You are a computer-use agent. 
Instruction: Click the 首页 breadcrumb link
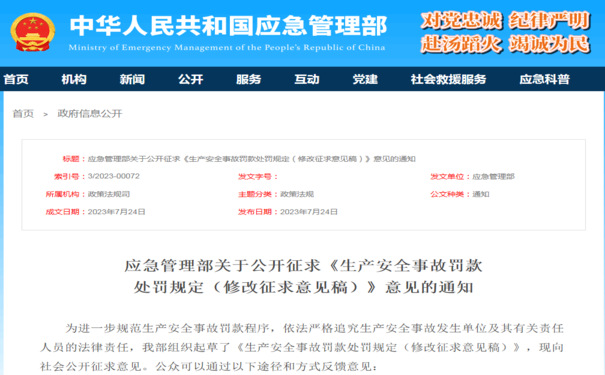tap(23, 113)
